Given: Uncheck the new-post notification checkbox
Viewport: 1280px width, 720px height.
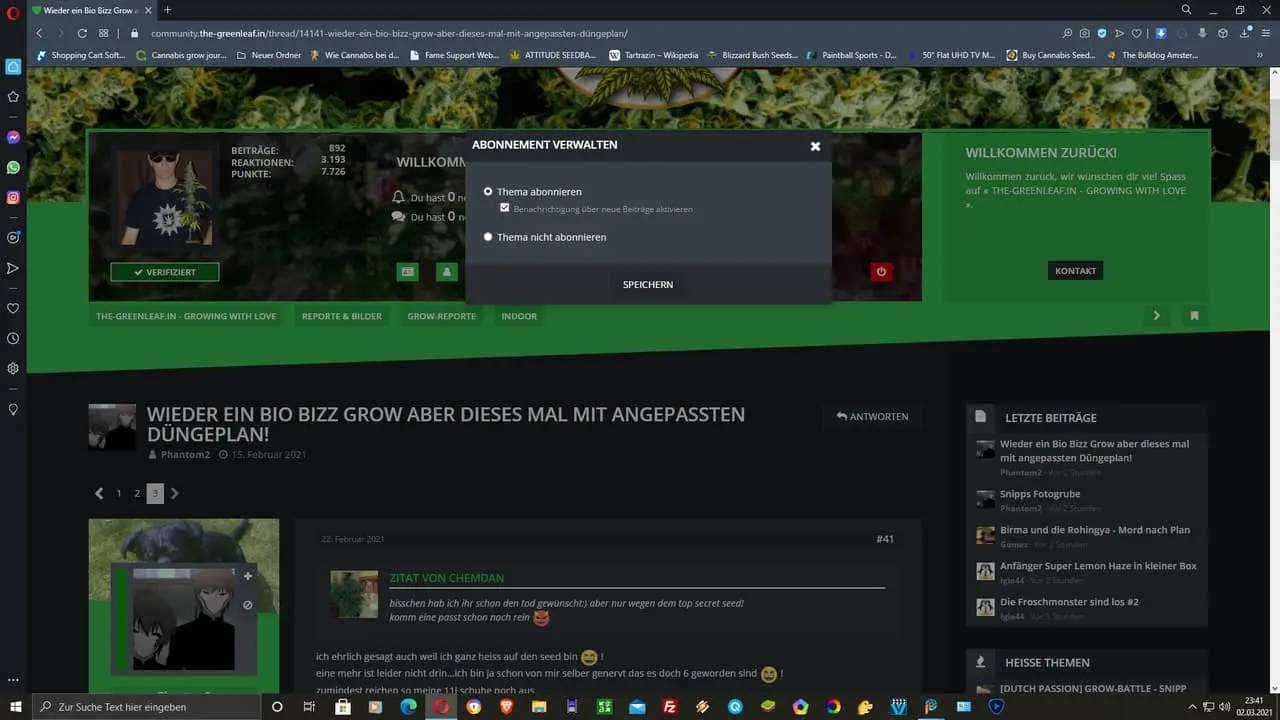Looking at the screenshot, I should [x=505, y=208].
